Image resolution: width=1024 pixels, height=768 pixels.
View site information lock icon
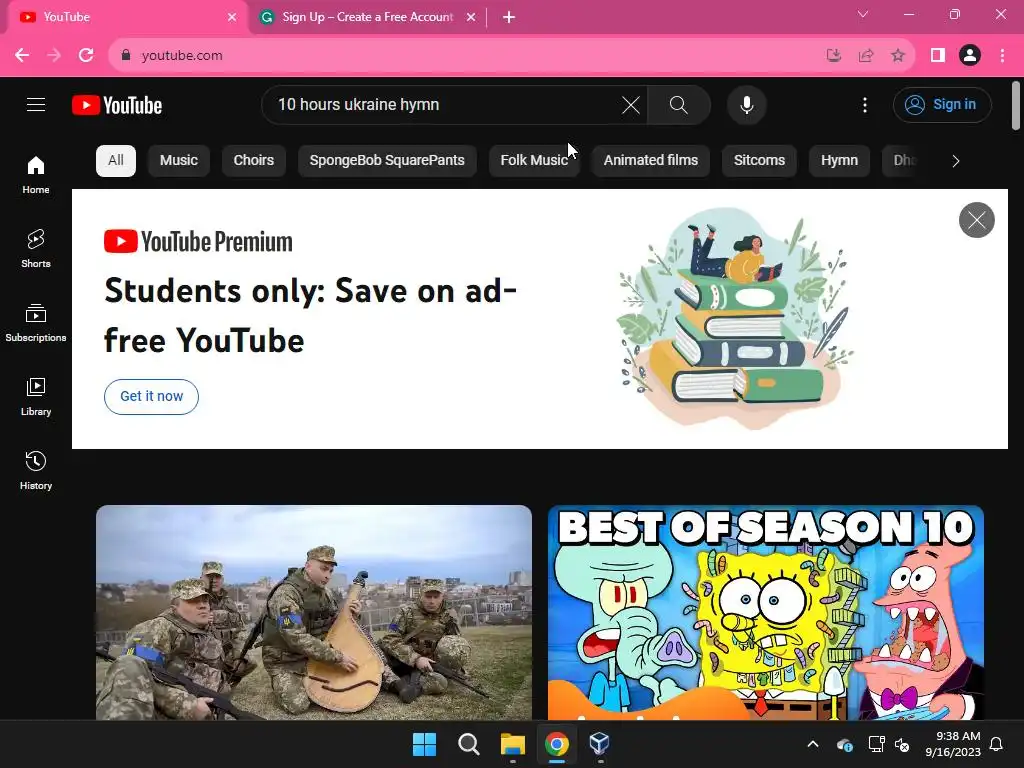point(126,56)
